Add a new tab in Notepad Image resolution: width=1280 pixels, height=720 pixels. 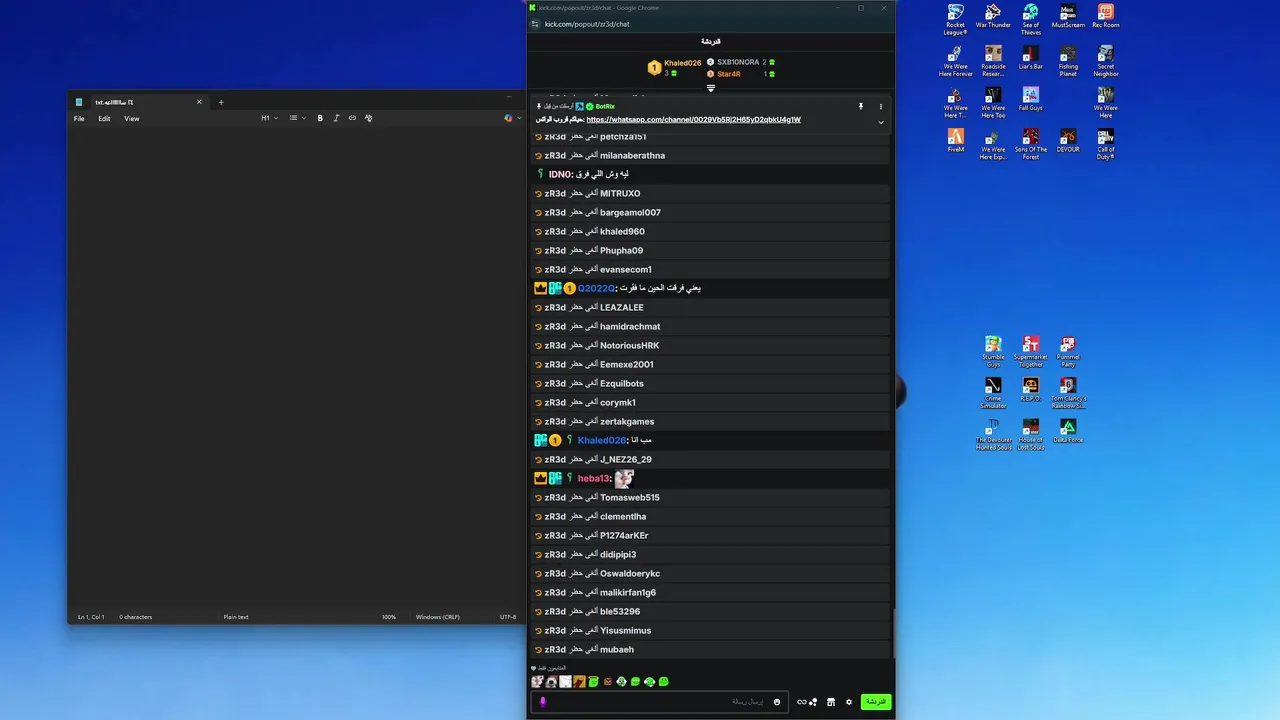[221, 102]
